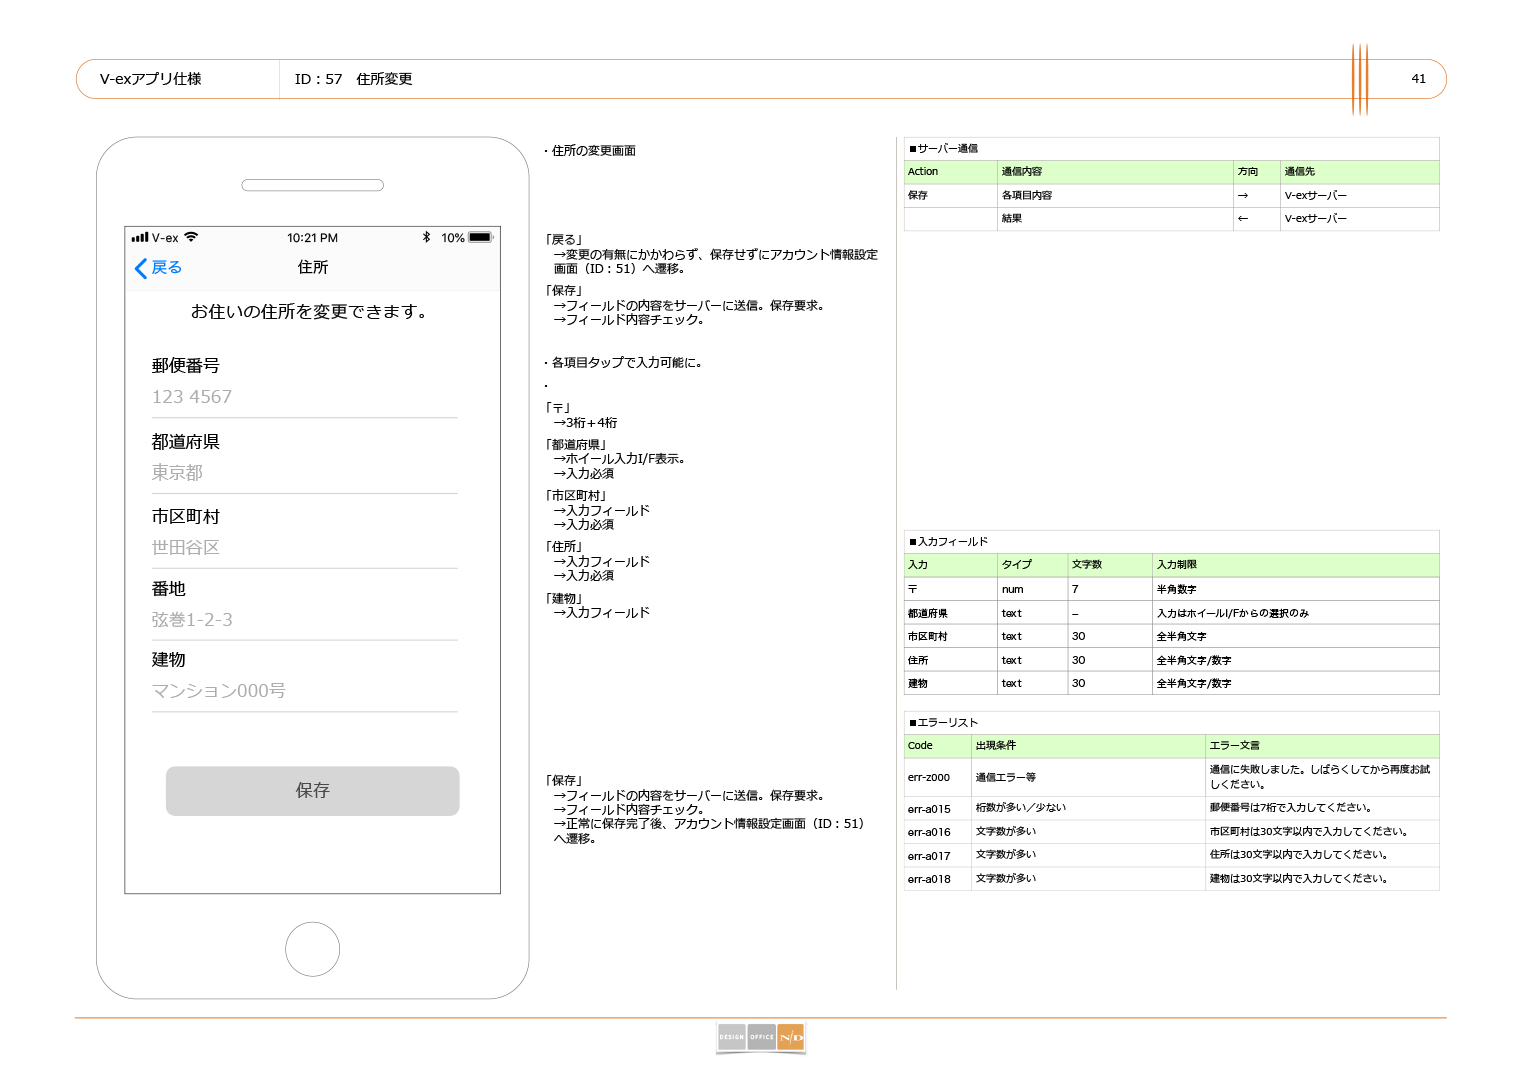Image resolution: width=1523 pixels, height=1078 pixels.
Task: Click page number 41 in header
Action: pos(1418,79)
